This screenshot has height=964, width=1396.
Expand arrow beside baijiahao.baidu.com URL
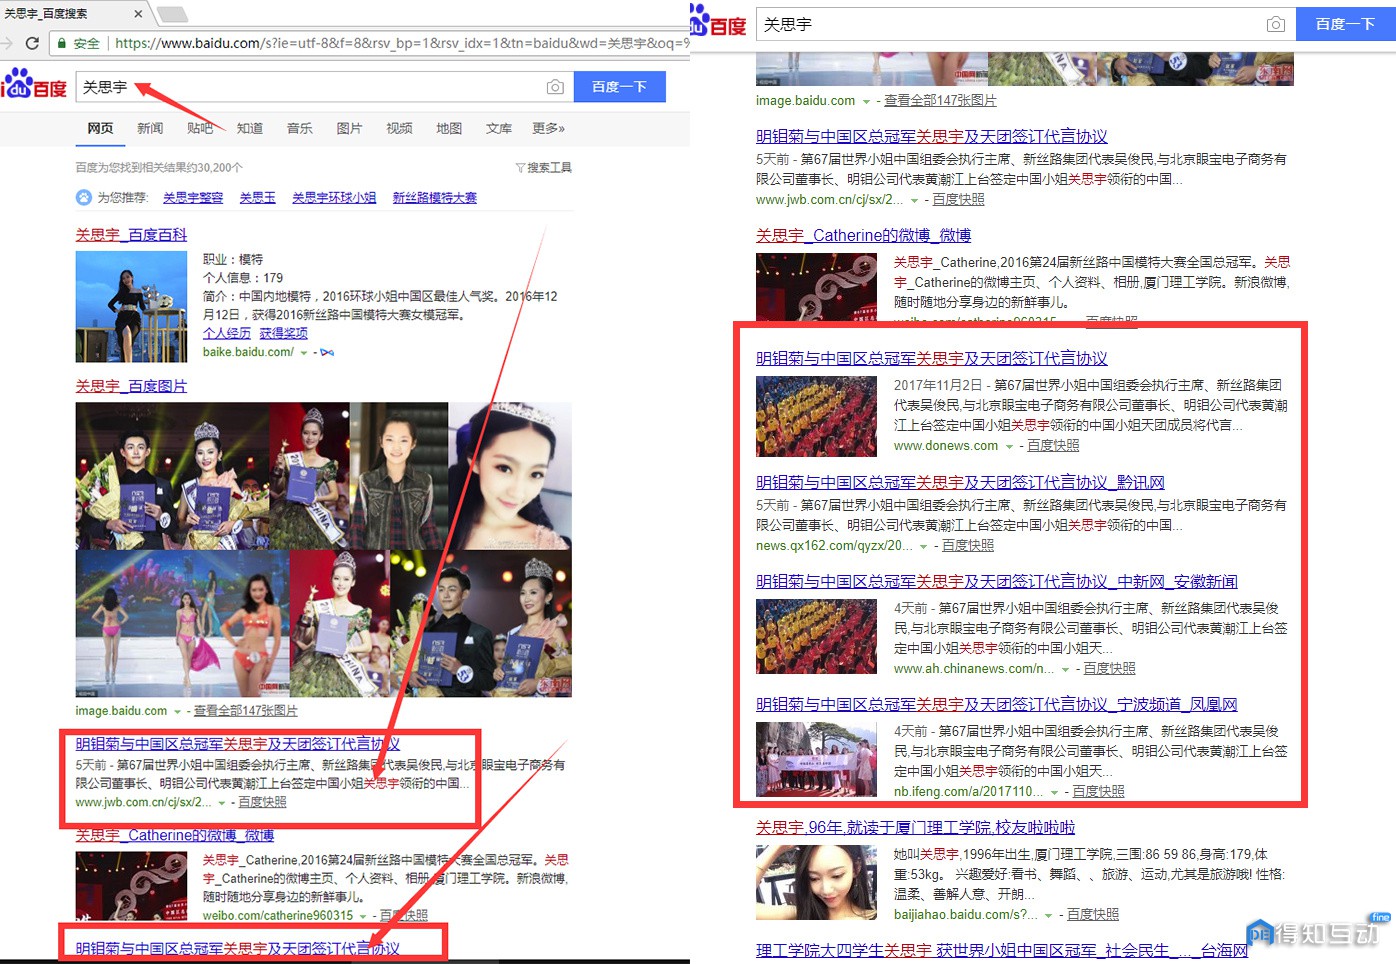click(1048, 915)
